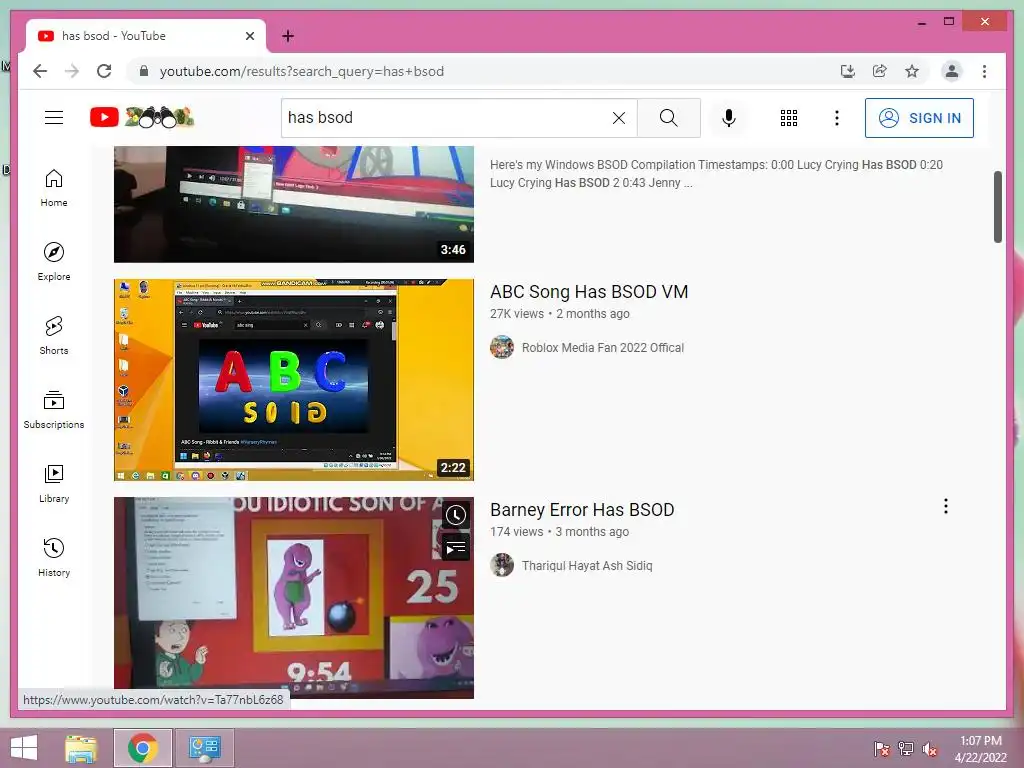This screenshot has height=768, width=1024.
Task: Open the ABC Song Has BSOD VM title
Action: (x=589, y=292)
